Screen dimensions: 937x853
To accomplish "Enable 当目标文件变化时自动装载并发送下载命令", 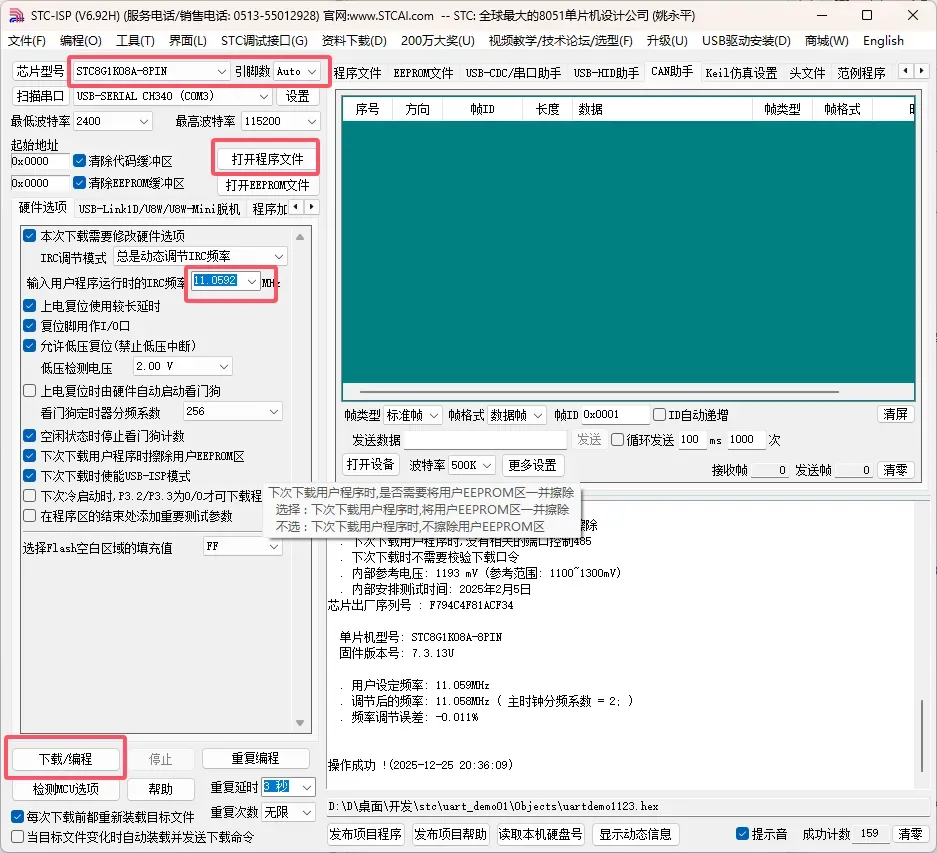I will pyautogui.click(x=18, y=837).
